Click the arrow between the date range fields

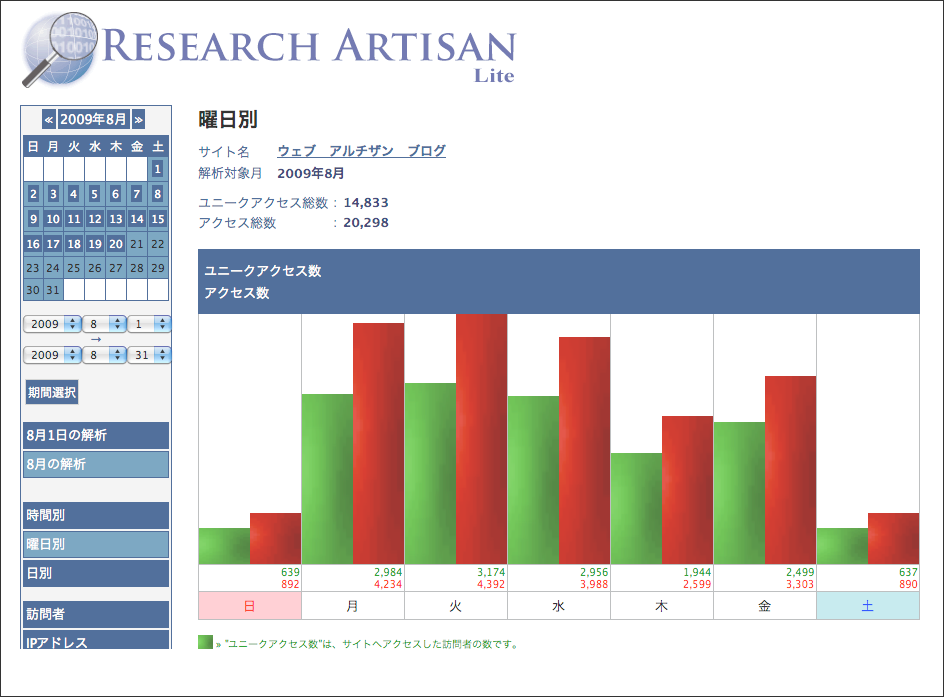(x=96, y=339)
